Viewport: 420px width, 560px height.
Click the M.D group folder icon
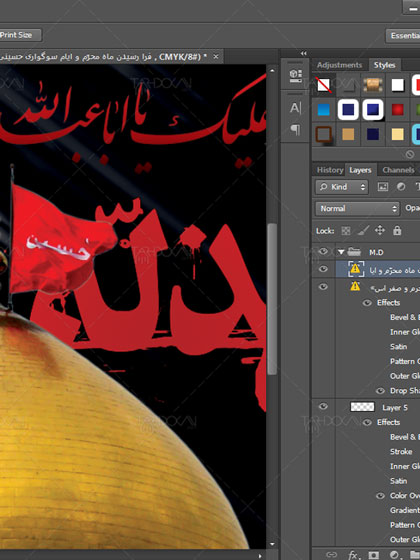click(354, 252)
